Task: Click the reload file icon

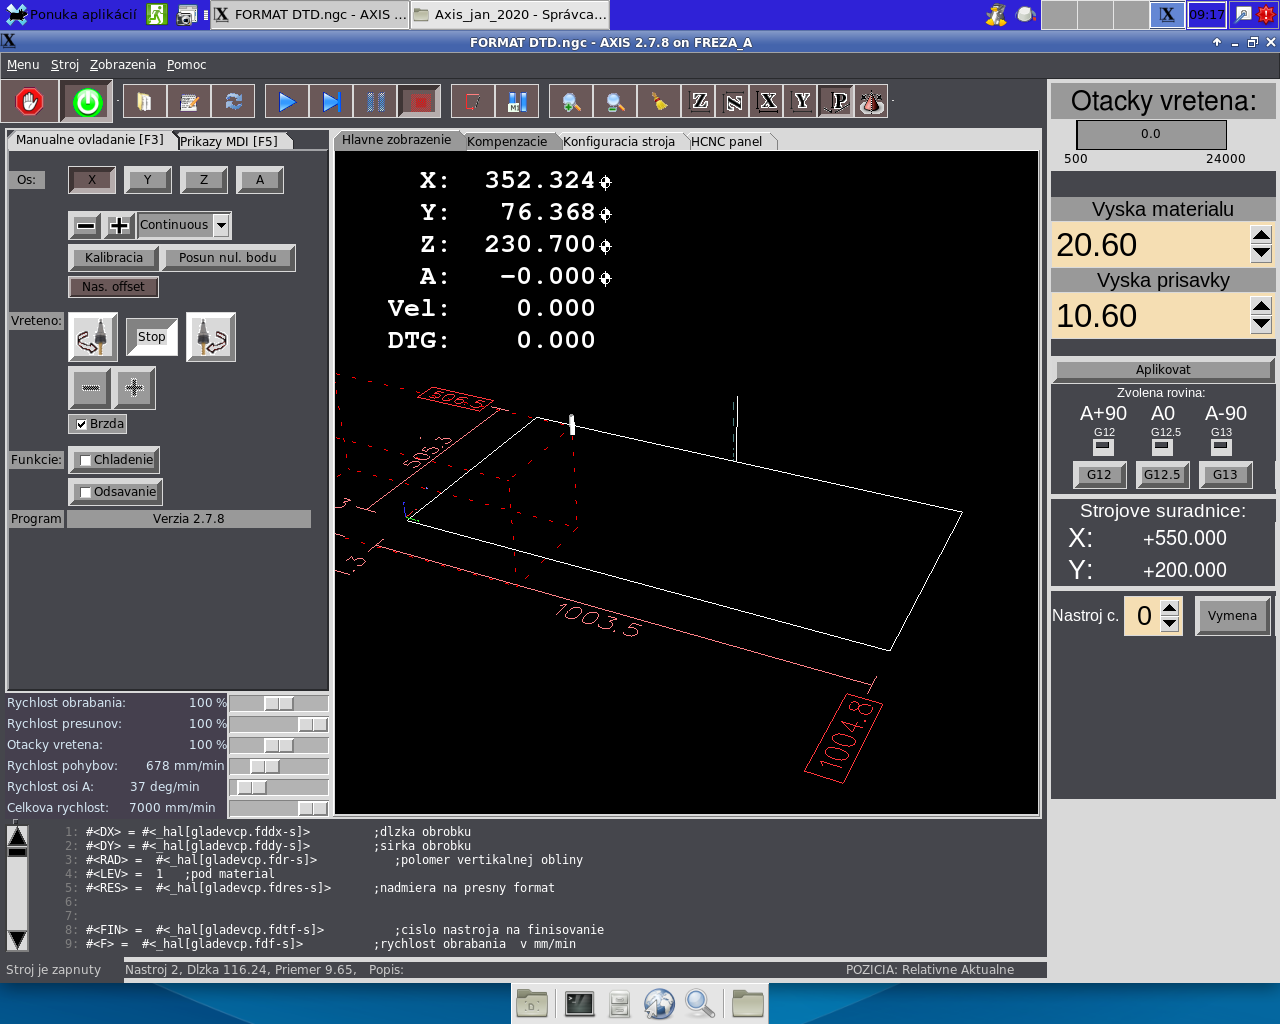Action: point(233,102)
